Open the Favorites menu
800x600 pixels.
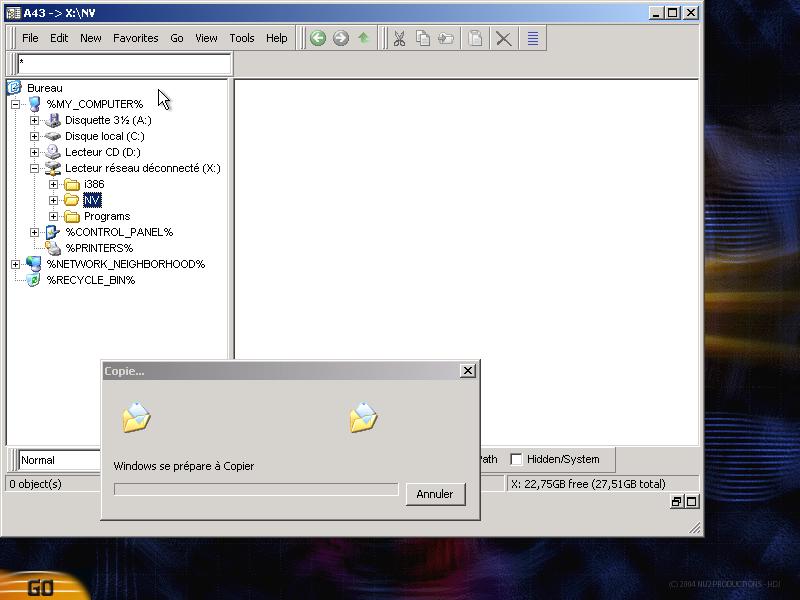pos(136,38)
